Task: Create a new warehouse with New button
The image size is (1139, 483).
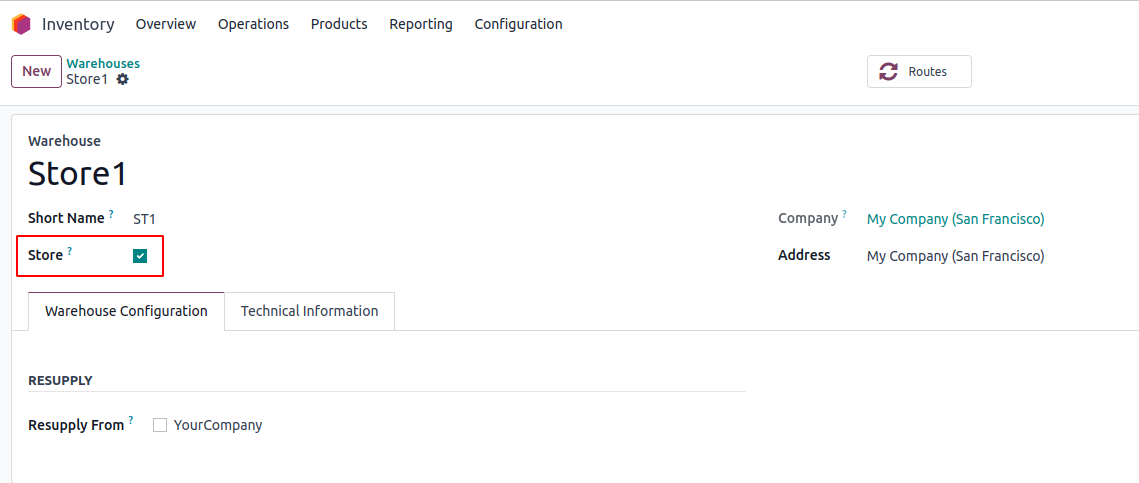Action: click(36, 71)
